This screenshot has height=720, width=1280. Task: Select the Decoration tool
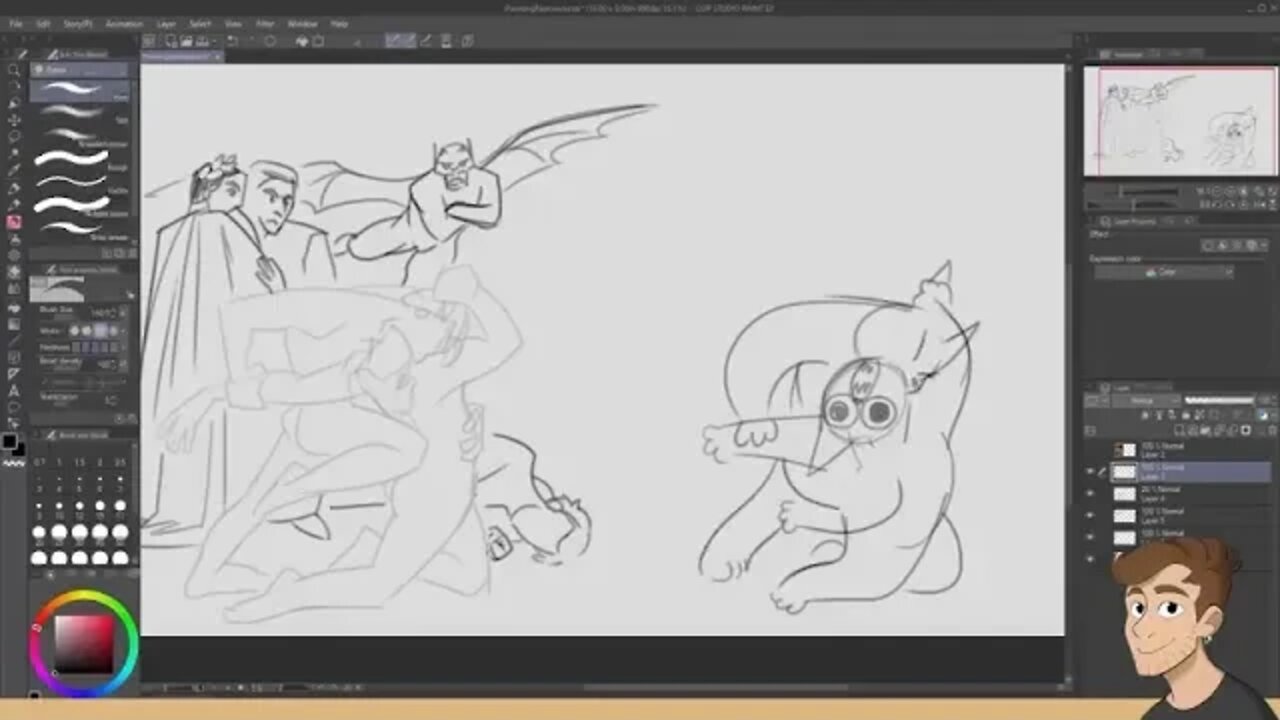point(14,257)
